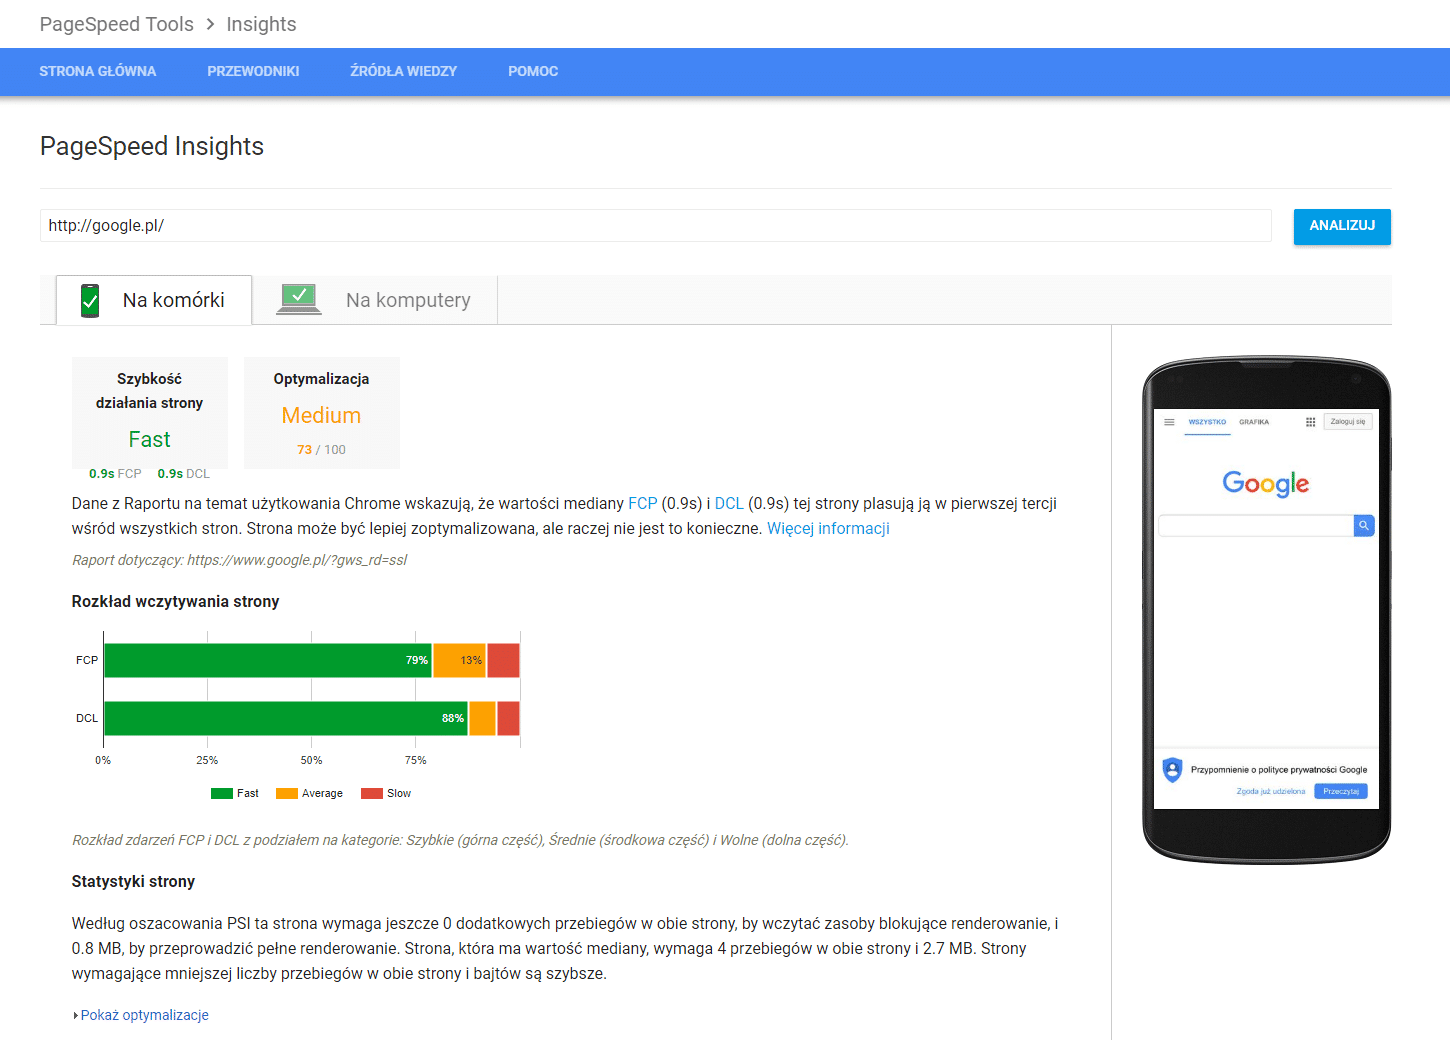Click the Optymalizacja Medium score card

[x=322, y=412]
